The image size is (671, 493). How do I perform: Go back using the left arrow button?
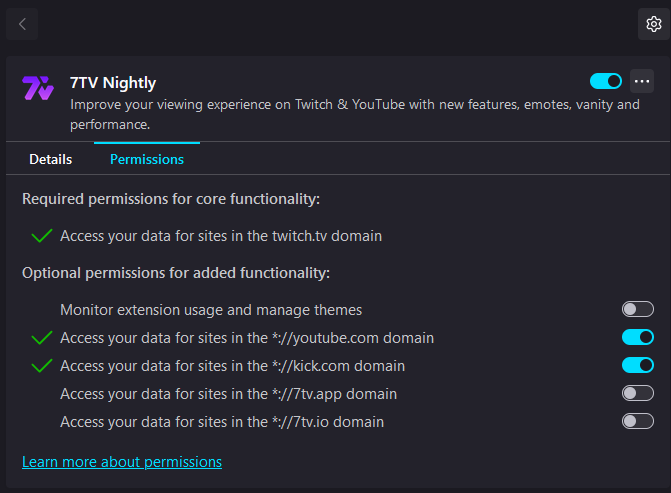22,24
